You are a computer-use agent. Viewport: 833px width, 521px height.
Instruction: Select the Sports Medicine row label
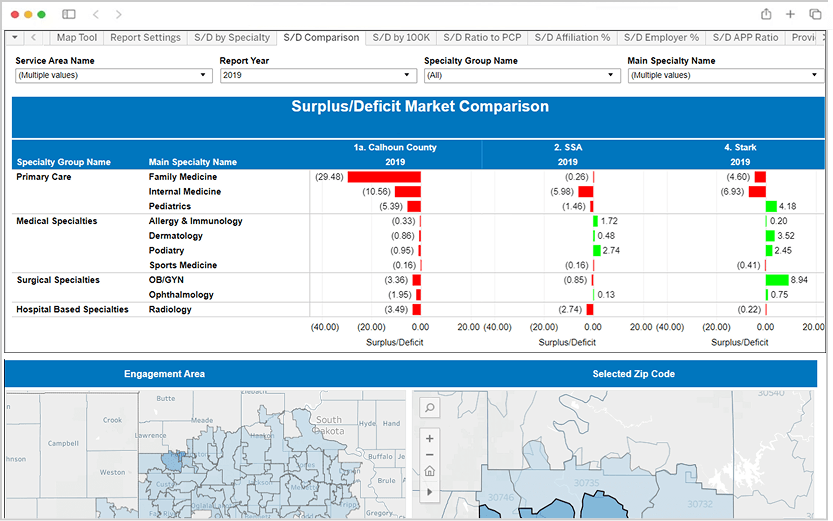point(183,265)
